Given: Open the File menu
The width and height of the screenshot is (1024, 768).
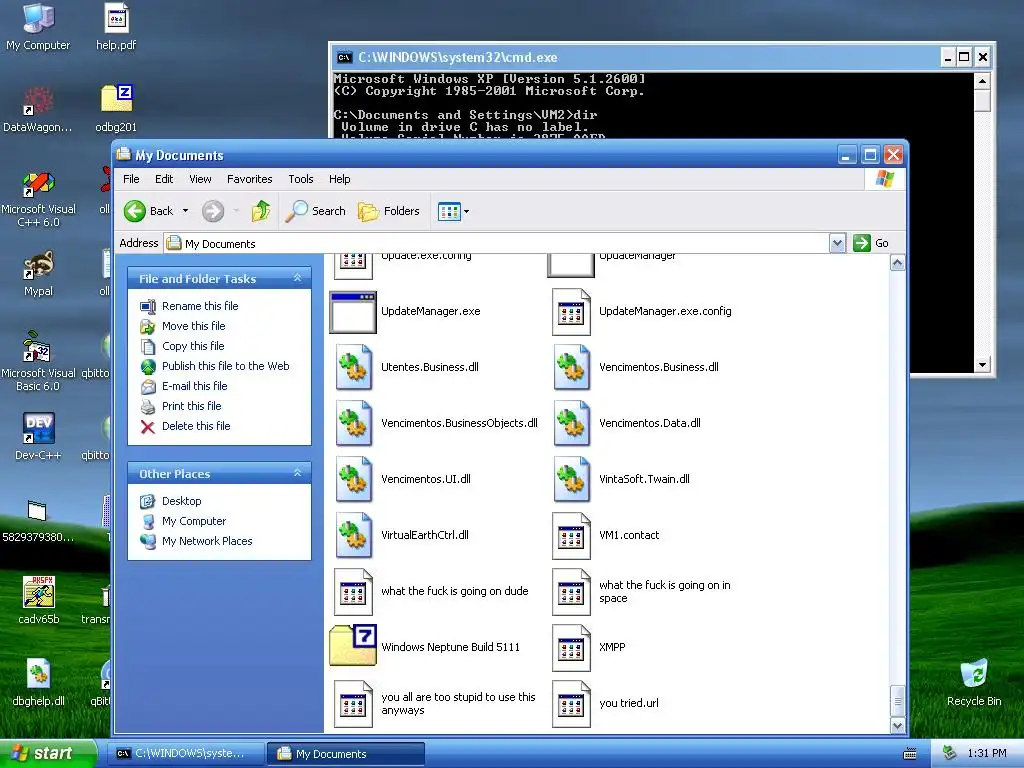Looking at the screenshot, I should click(131, 179).
